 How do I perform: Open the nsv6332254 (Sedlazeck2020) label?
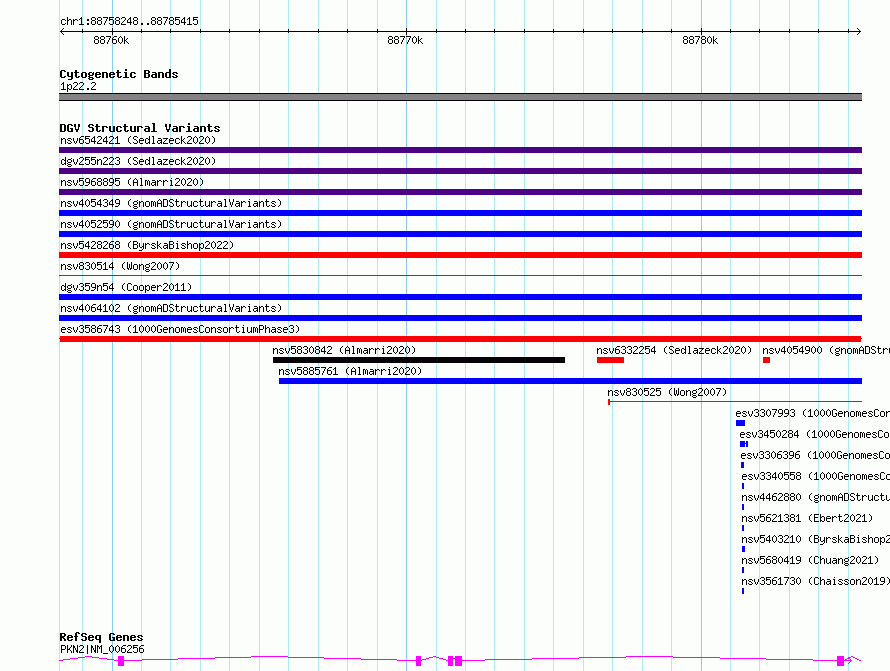(674, 350)
